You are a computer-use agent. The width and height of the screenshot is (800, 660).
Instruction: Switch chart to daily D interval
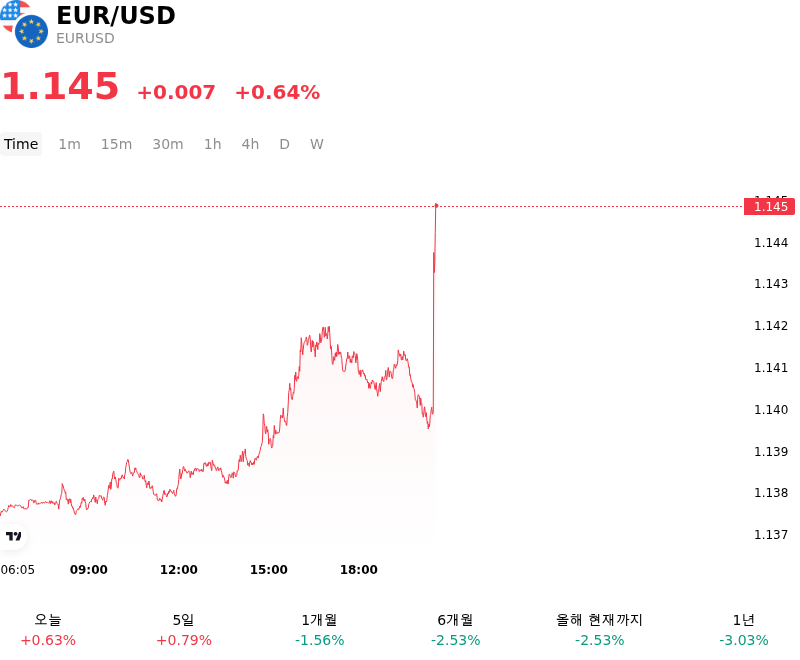point(285,144)
